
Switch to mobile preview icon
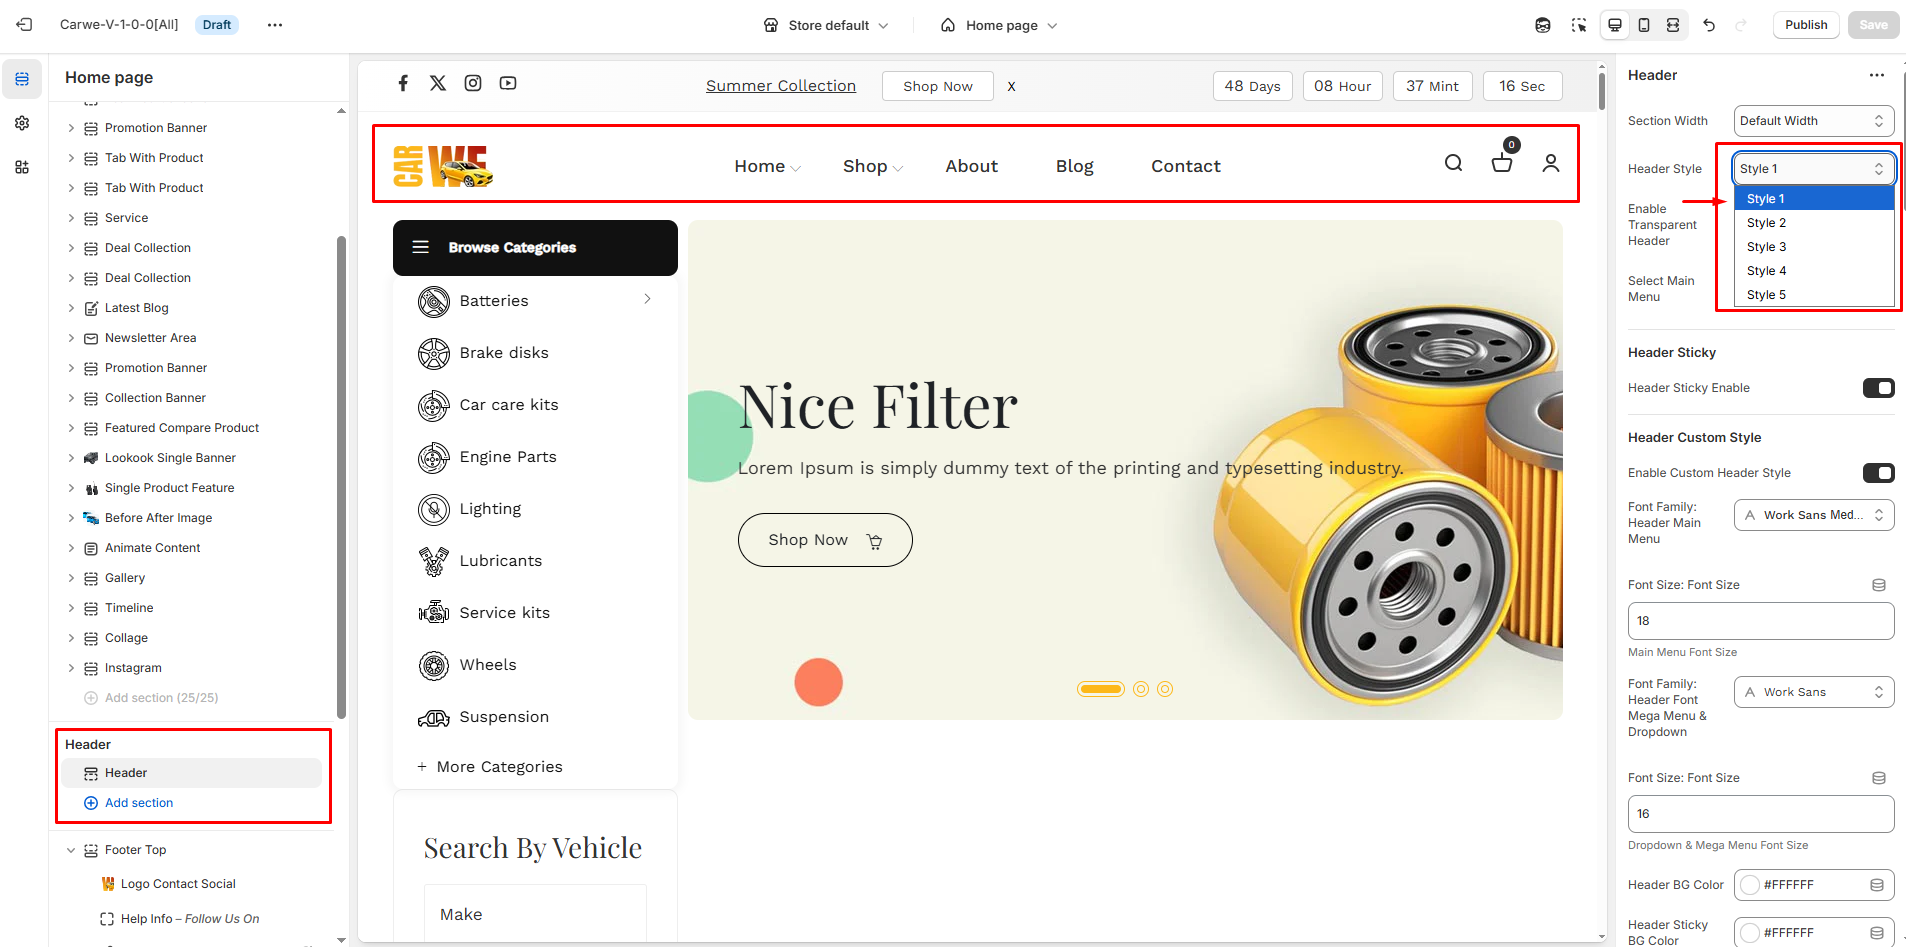[x=1644, y=25]
